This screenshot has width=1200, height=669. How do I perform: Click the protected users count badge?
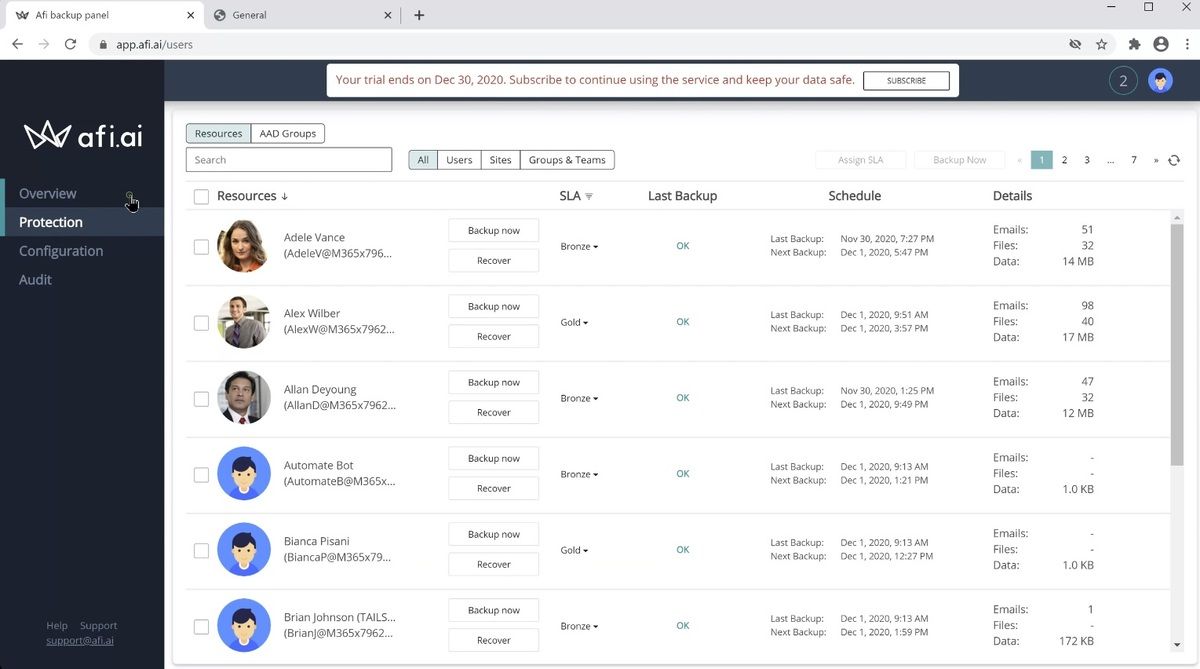point(1122,80)
